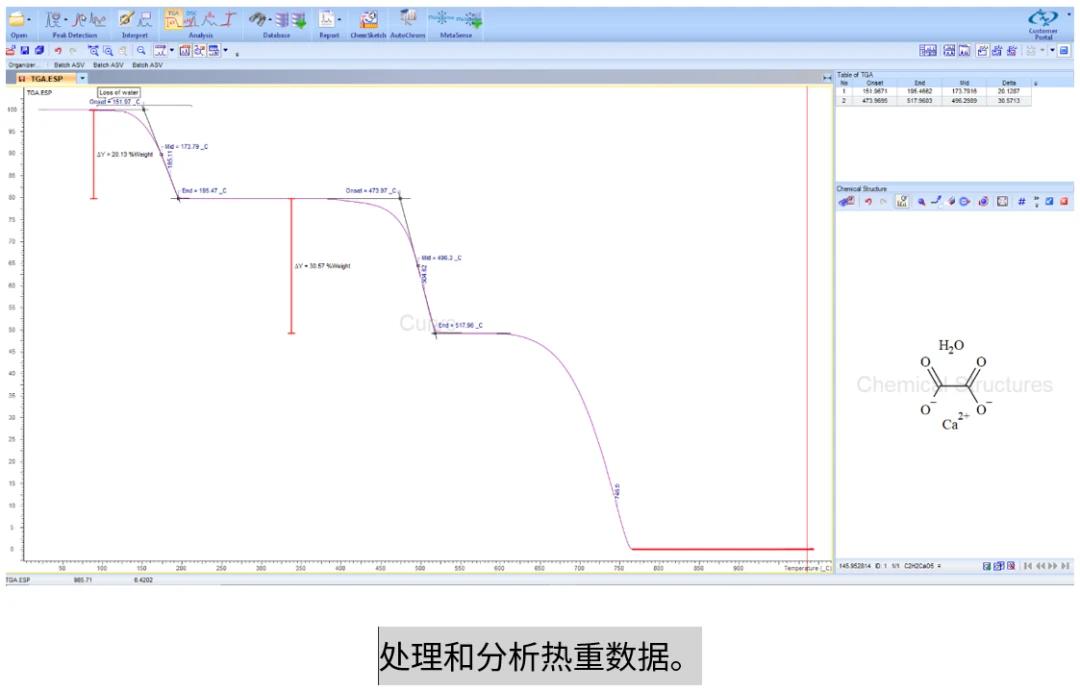The image size is (1080, 691).
Task: Click the structure panel magnifier zoom icon
Action: click(x=921, y=202)
